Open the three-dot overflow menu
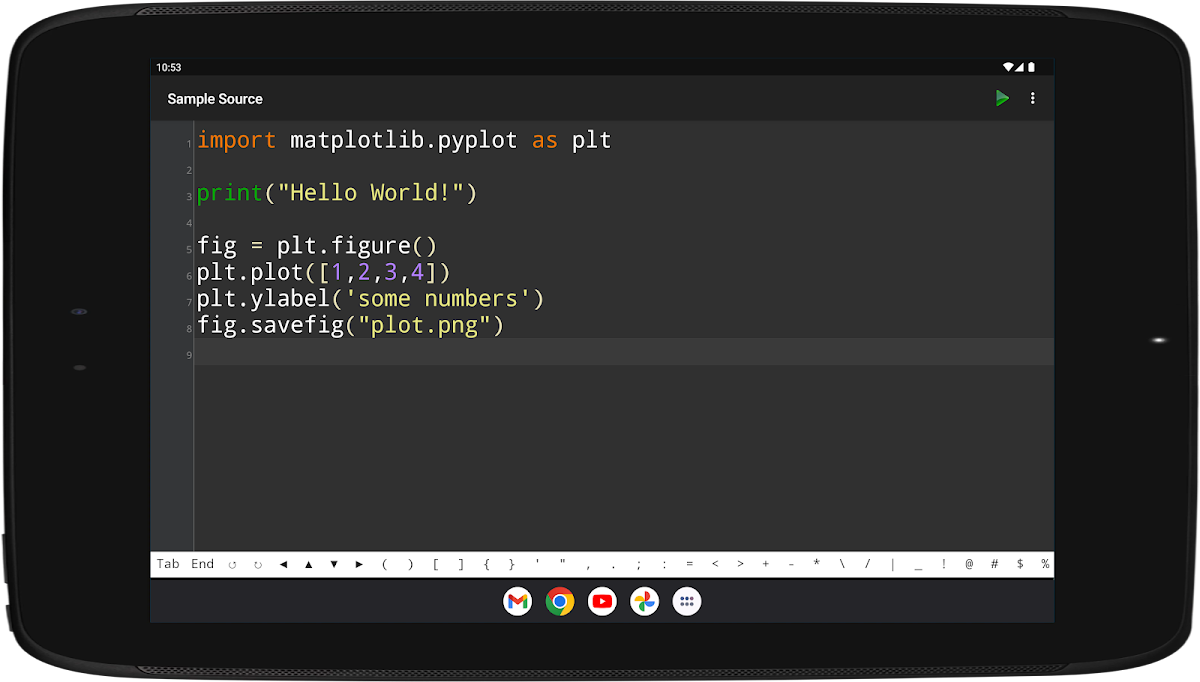Image resolution: width=1200 pixels, height=682 pixels. [1033, 98]
